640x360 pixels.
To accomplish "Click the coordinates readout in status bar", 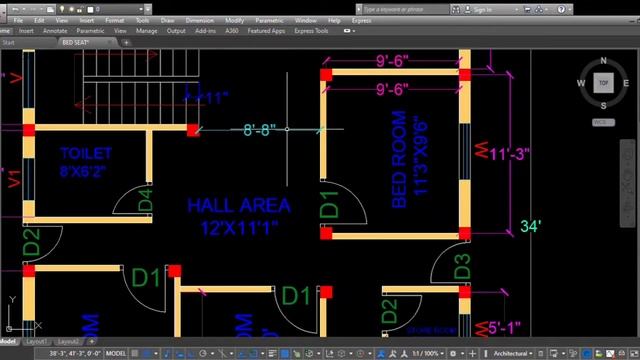I will point(75,353).
